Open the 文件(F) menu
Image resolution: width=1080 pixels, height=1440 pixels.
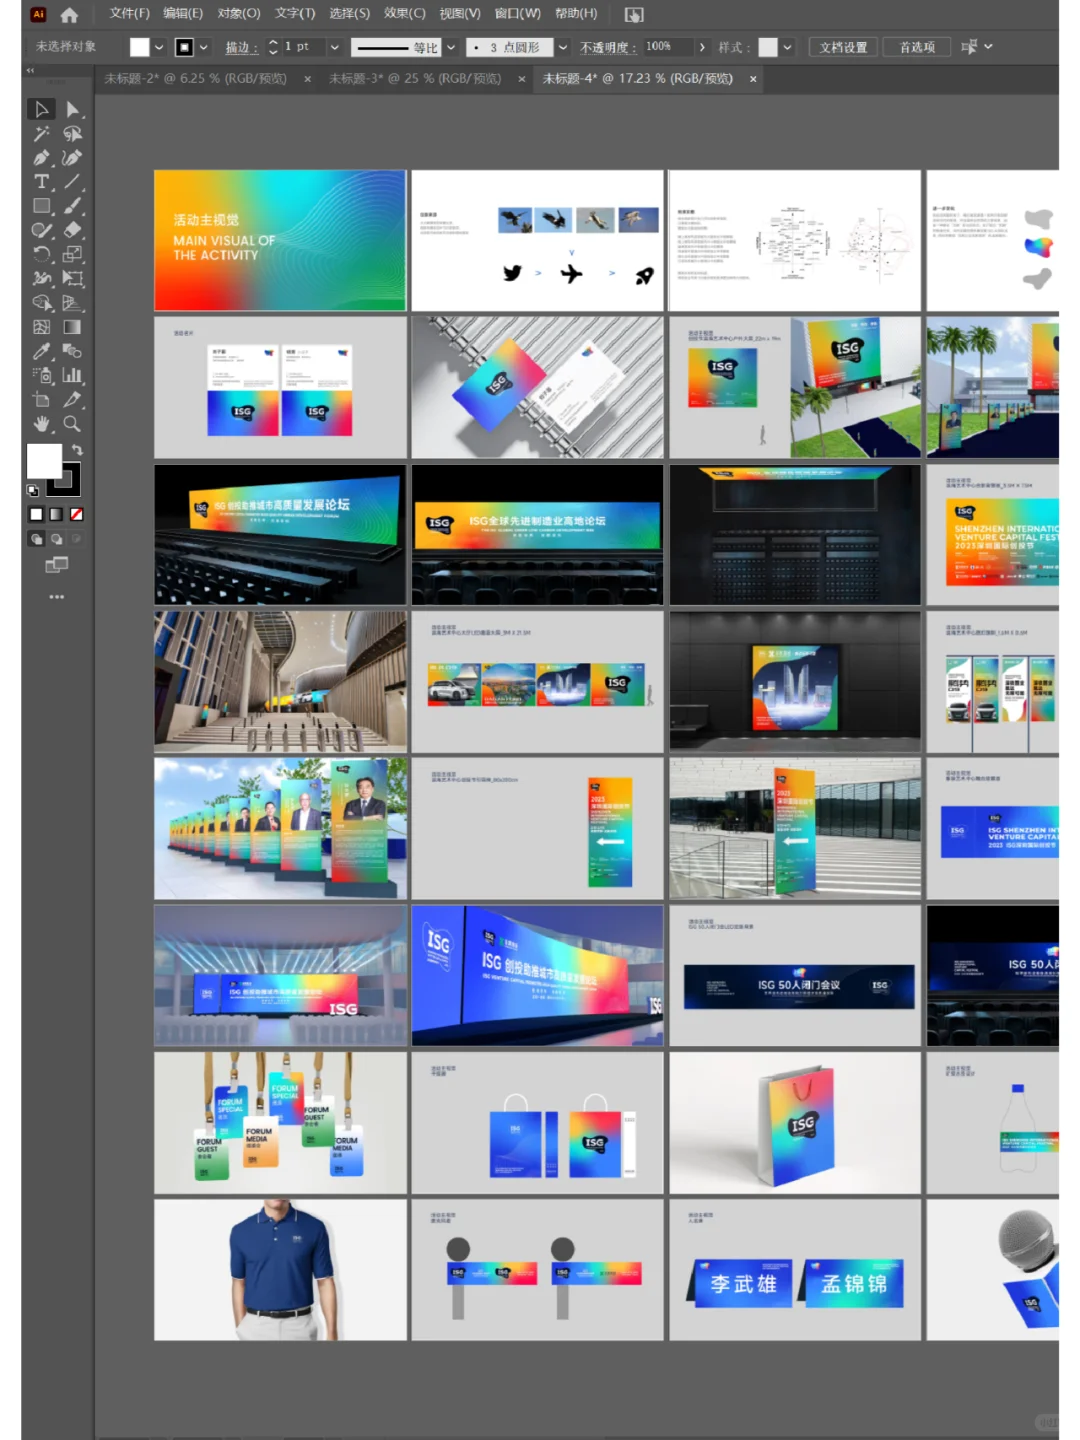pyautogui.click(x=129, y=14)
